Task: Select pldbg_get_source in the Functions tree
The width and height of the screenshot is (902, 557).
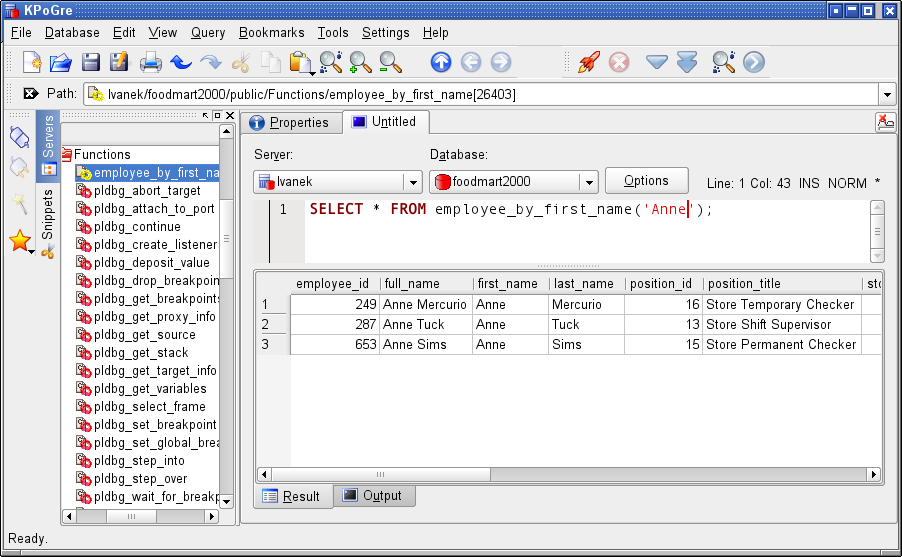Action: coord(144,335)
